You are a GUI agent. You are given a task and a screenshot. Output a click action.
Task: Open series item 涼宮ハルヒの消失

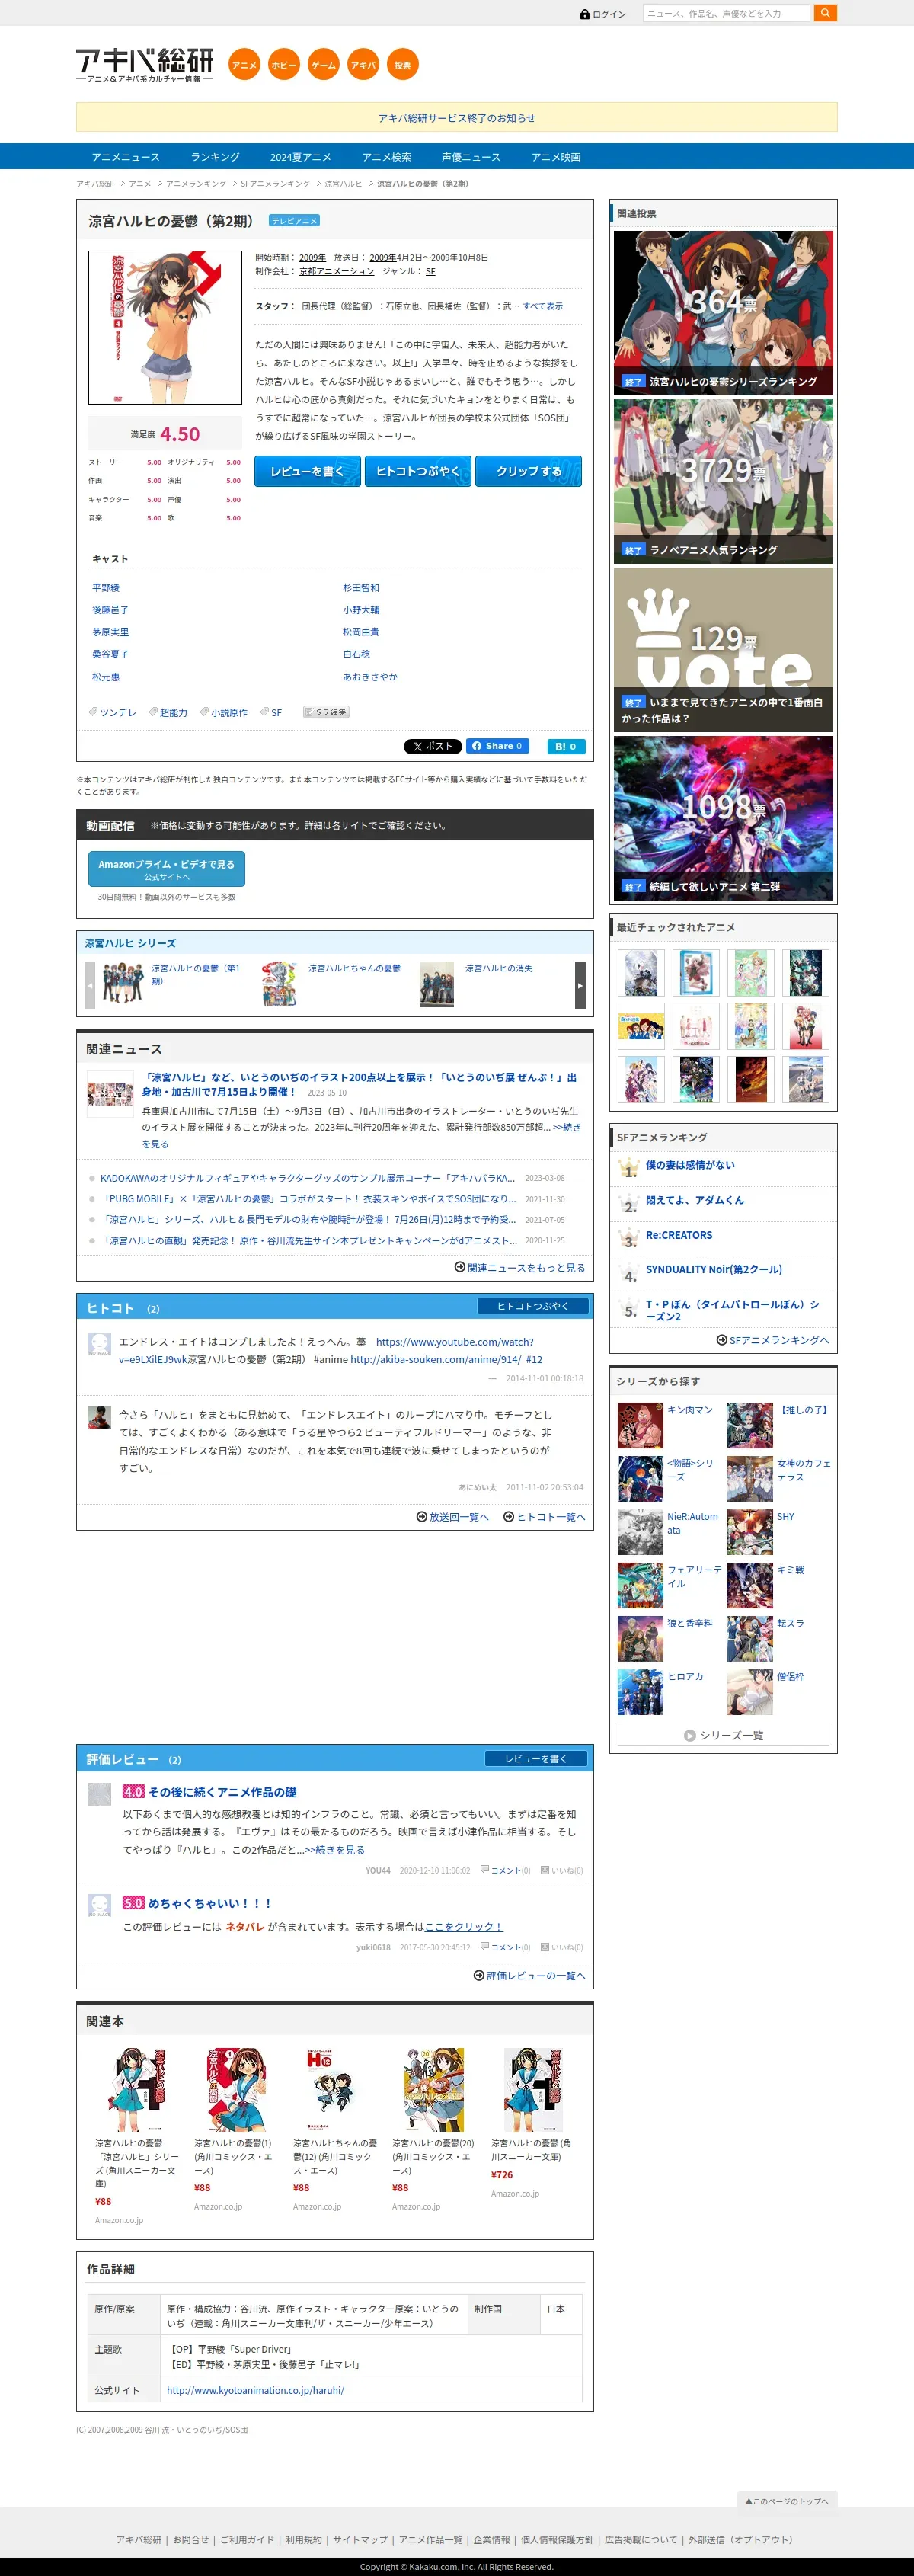click(499, 968)
